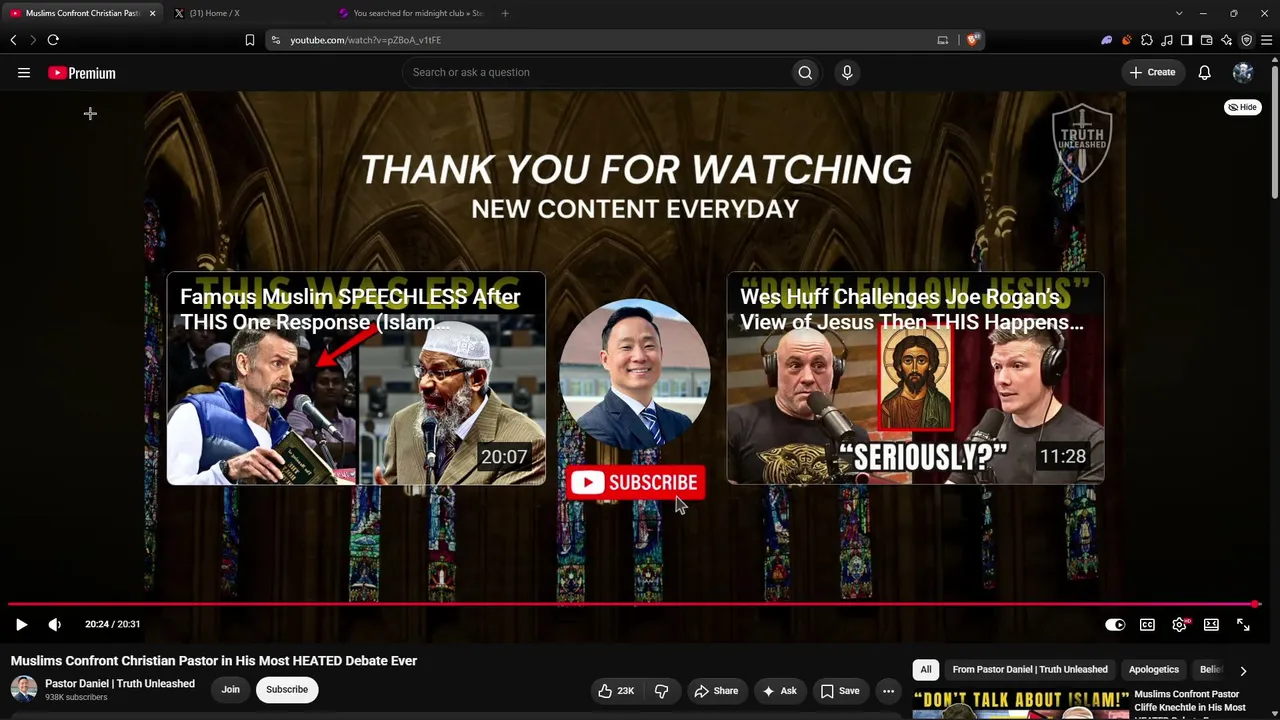Screen dimensions: 1280x720
Task: Select the Apologetics chip
Action: click(1154, 669)
